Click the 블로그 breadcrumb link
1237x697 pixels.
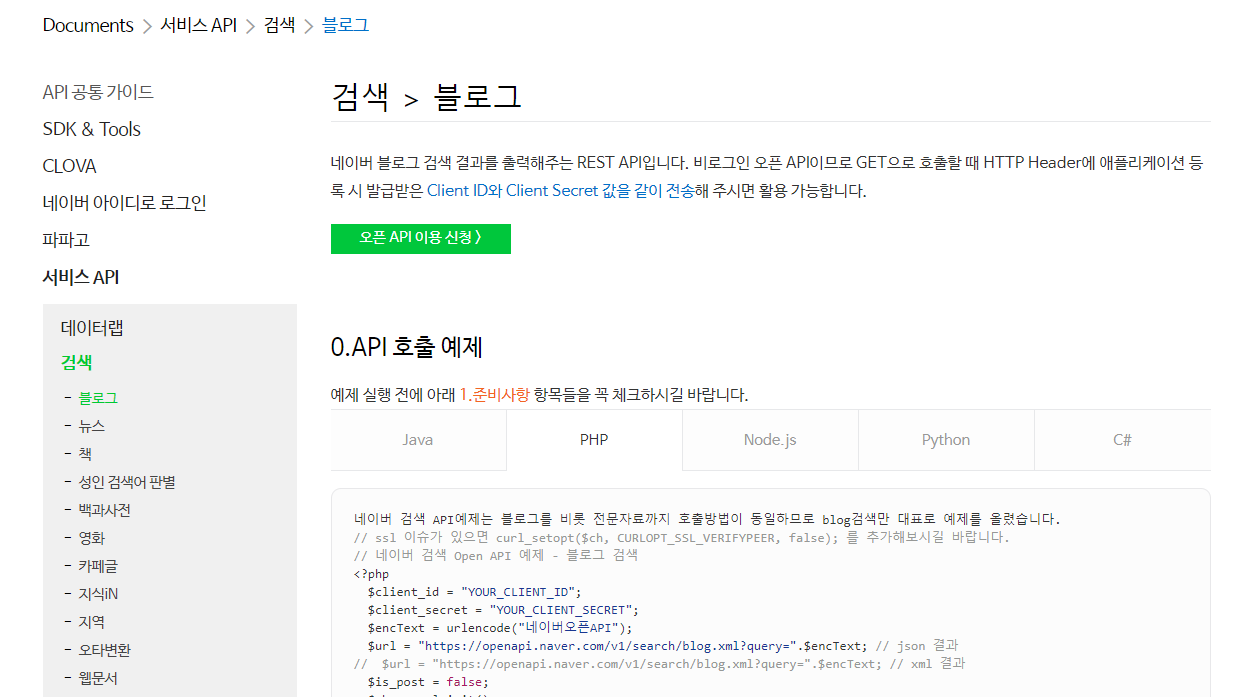click(x=345, y=25)
